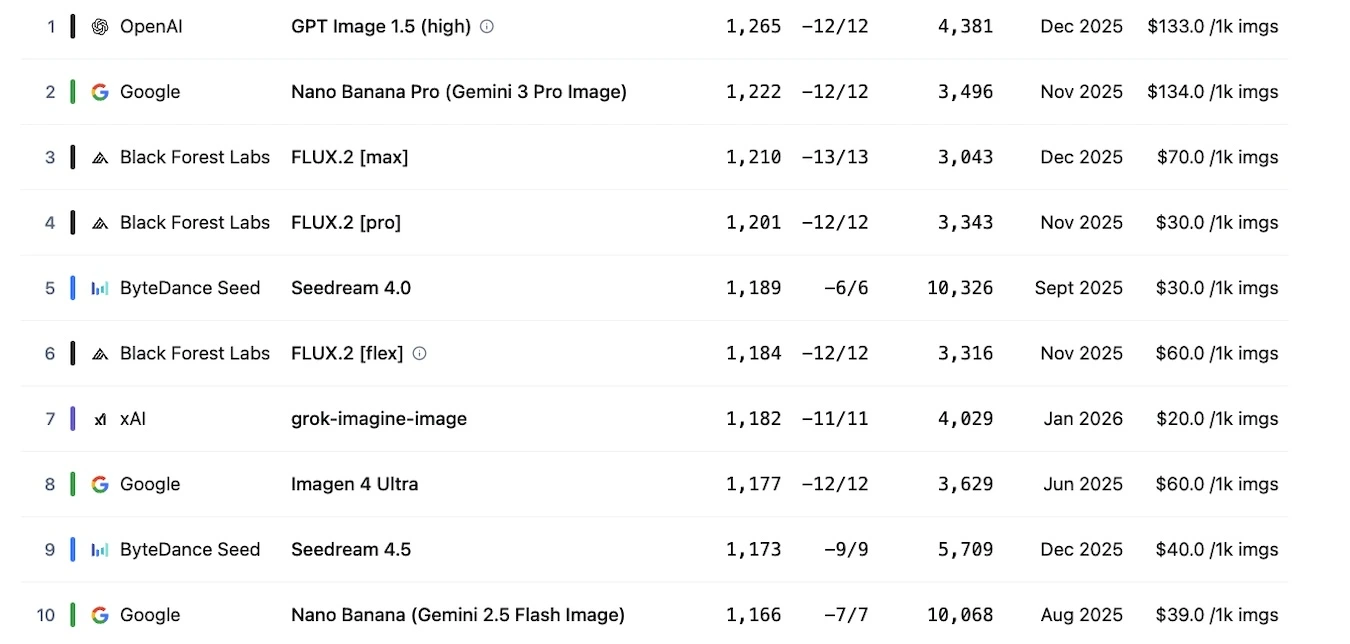Click the $133.0 /1k imgs price cell

pos(1212,27)
